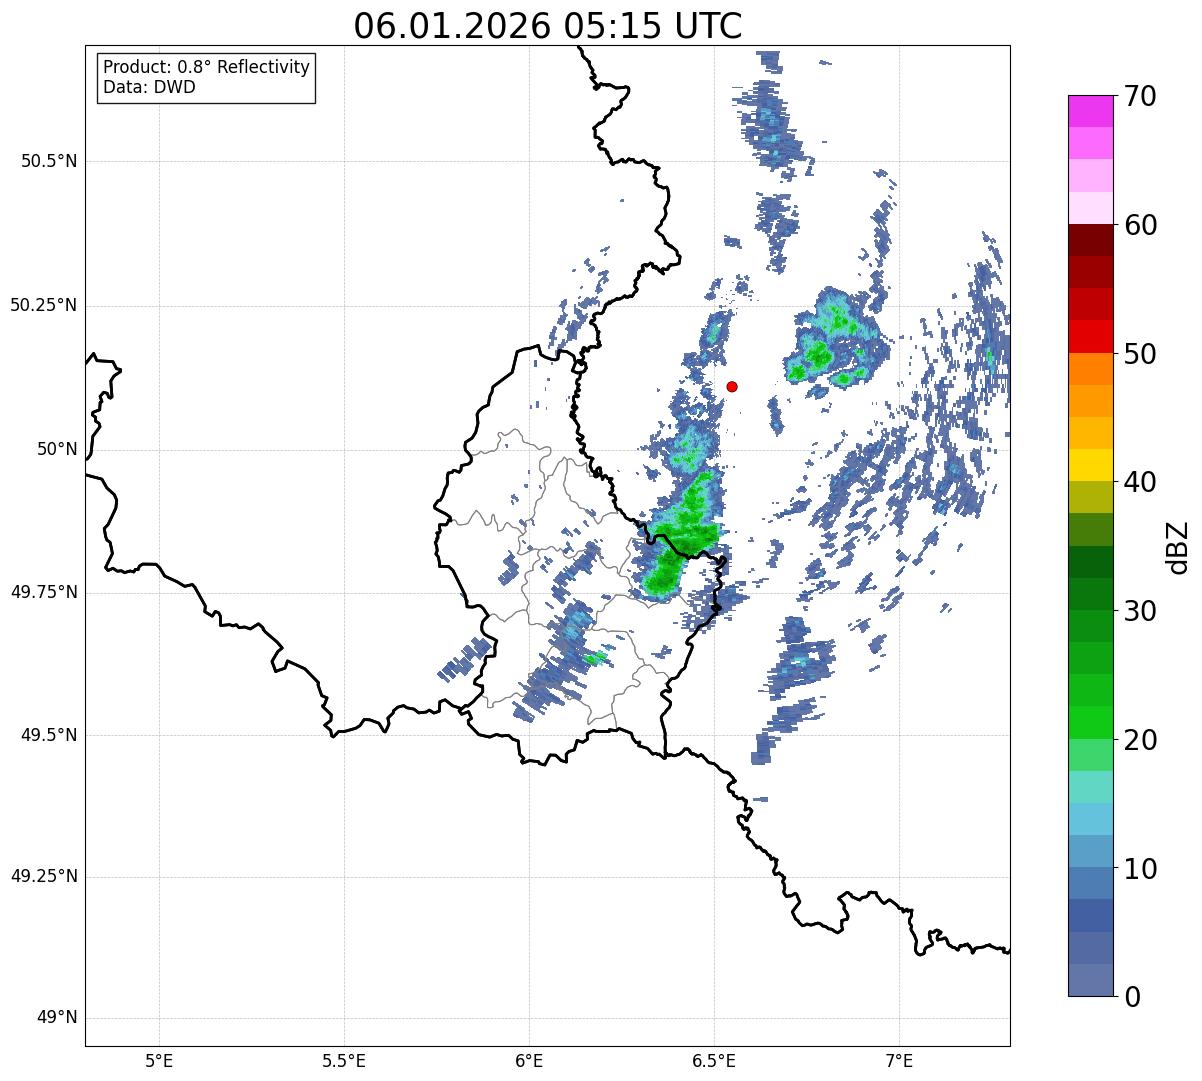The height and width of the screenshot is (1081, 1202).
Task: Pick the dark maroon swatch below 60
Action: pos(1091,240)
